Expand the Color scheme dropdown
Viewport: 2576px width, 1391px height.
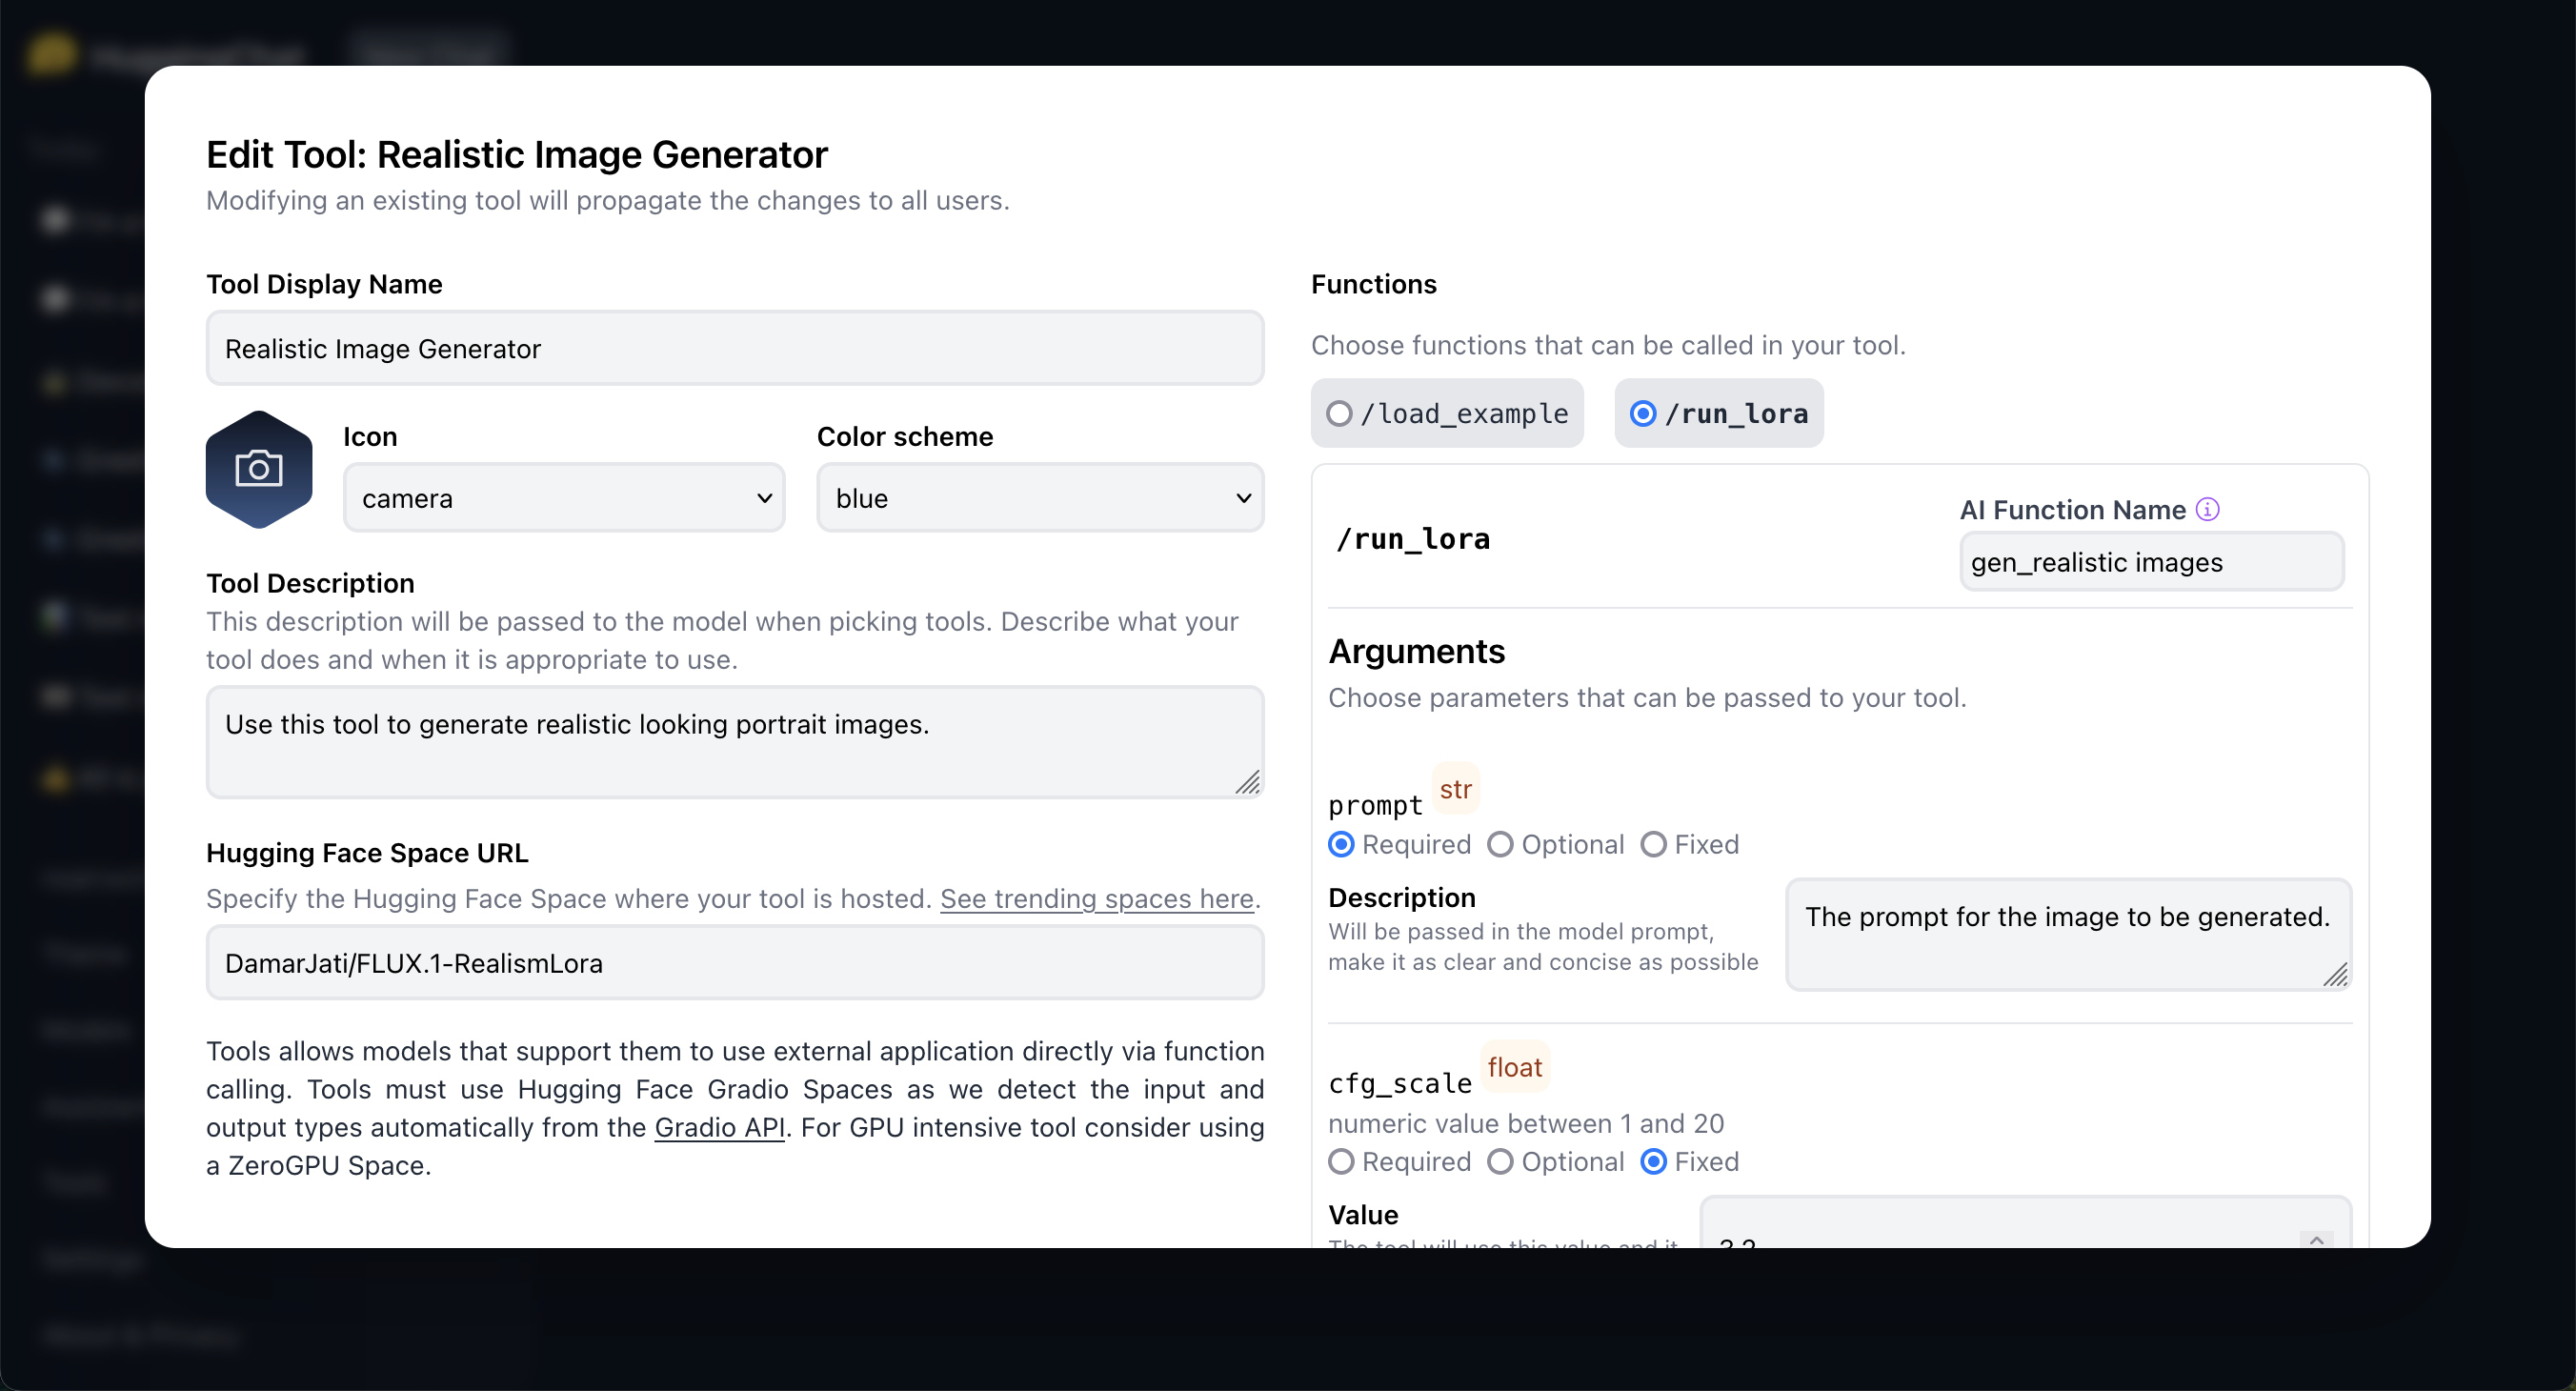point(1040,498)
